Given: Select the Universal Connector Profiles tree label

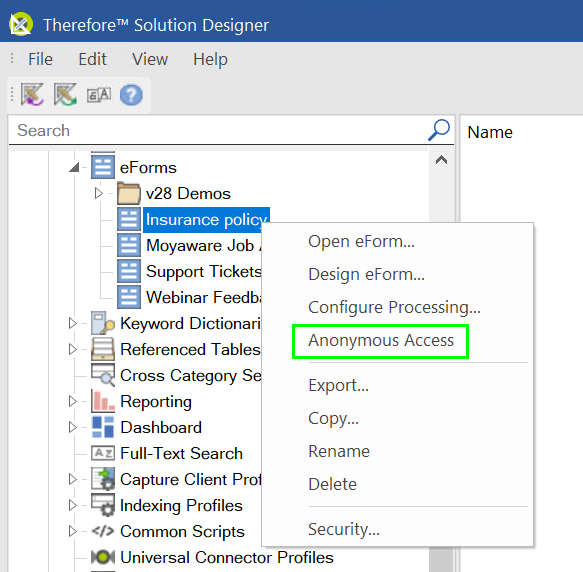Looking at the screenshot, I should (x=227, y=557).
